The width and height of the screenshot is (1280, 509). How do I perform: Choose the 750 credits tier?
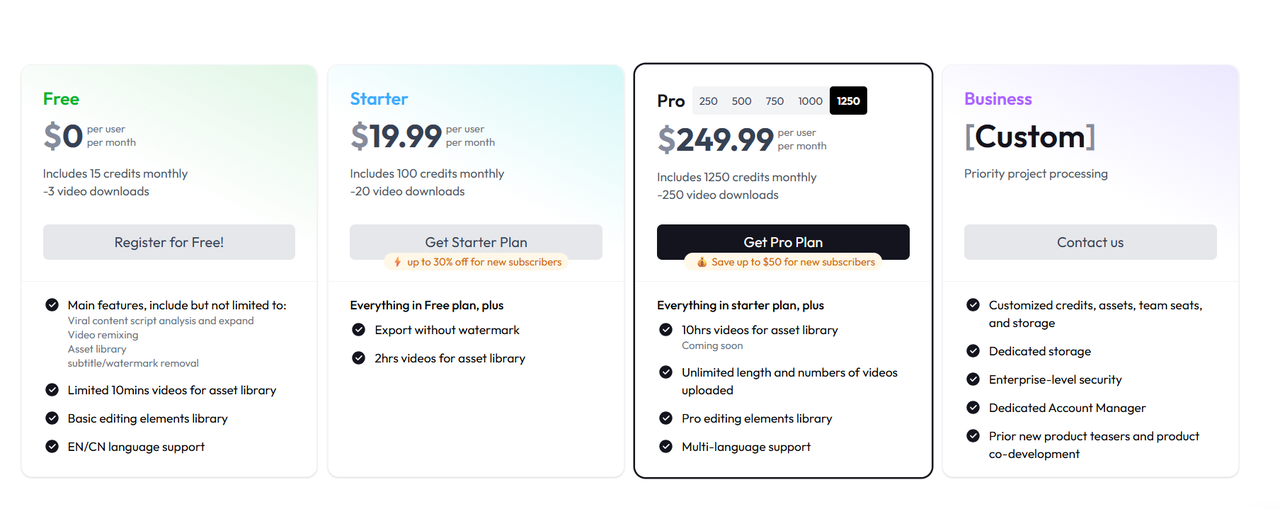[x=775, y=101]
